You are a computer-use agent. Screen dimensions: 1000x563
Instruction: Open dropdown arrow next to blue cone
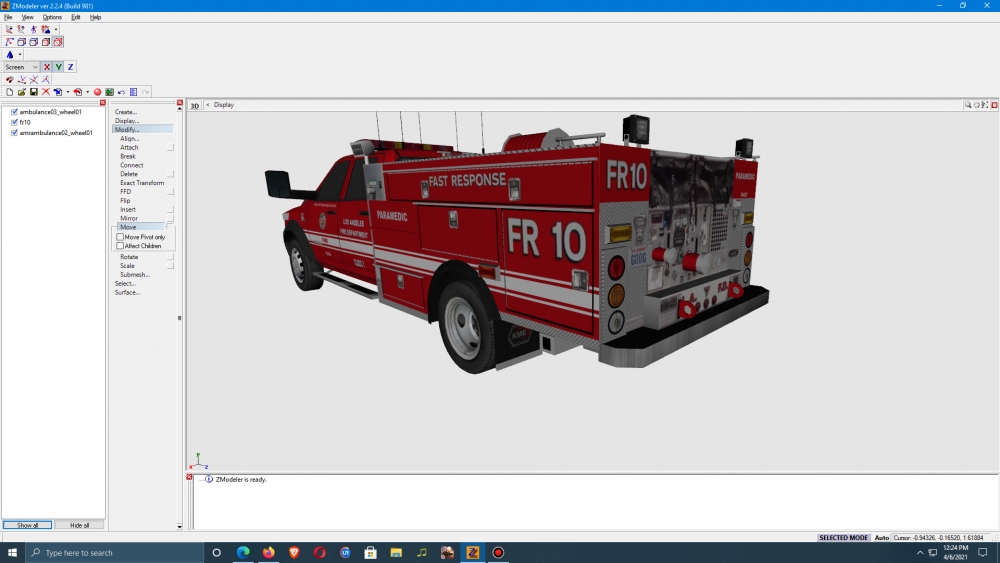(x=20, y=54)
